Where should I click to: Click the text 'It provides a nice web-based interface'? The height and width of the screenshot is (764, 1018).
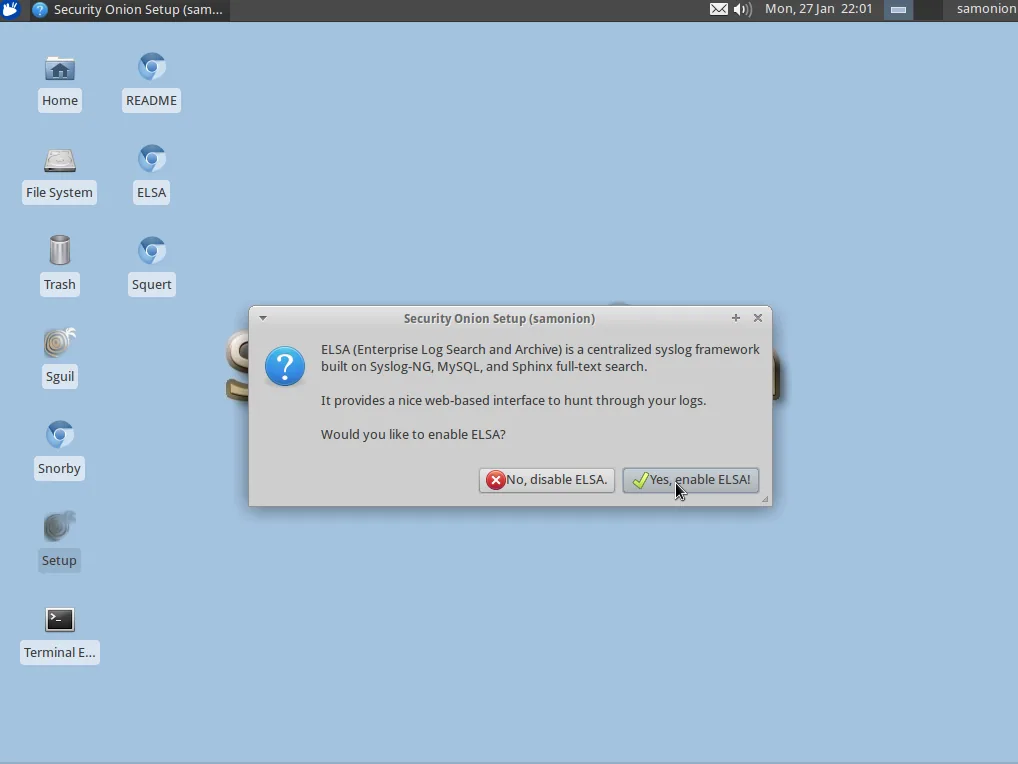[441, 400]
